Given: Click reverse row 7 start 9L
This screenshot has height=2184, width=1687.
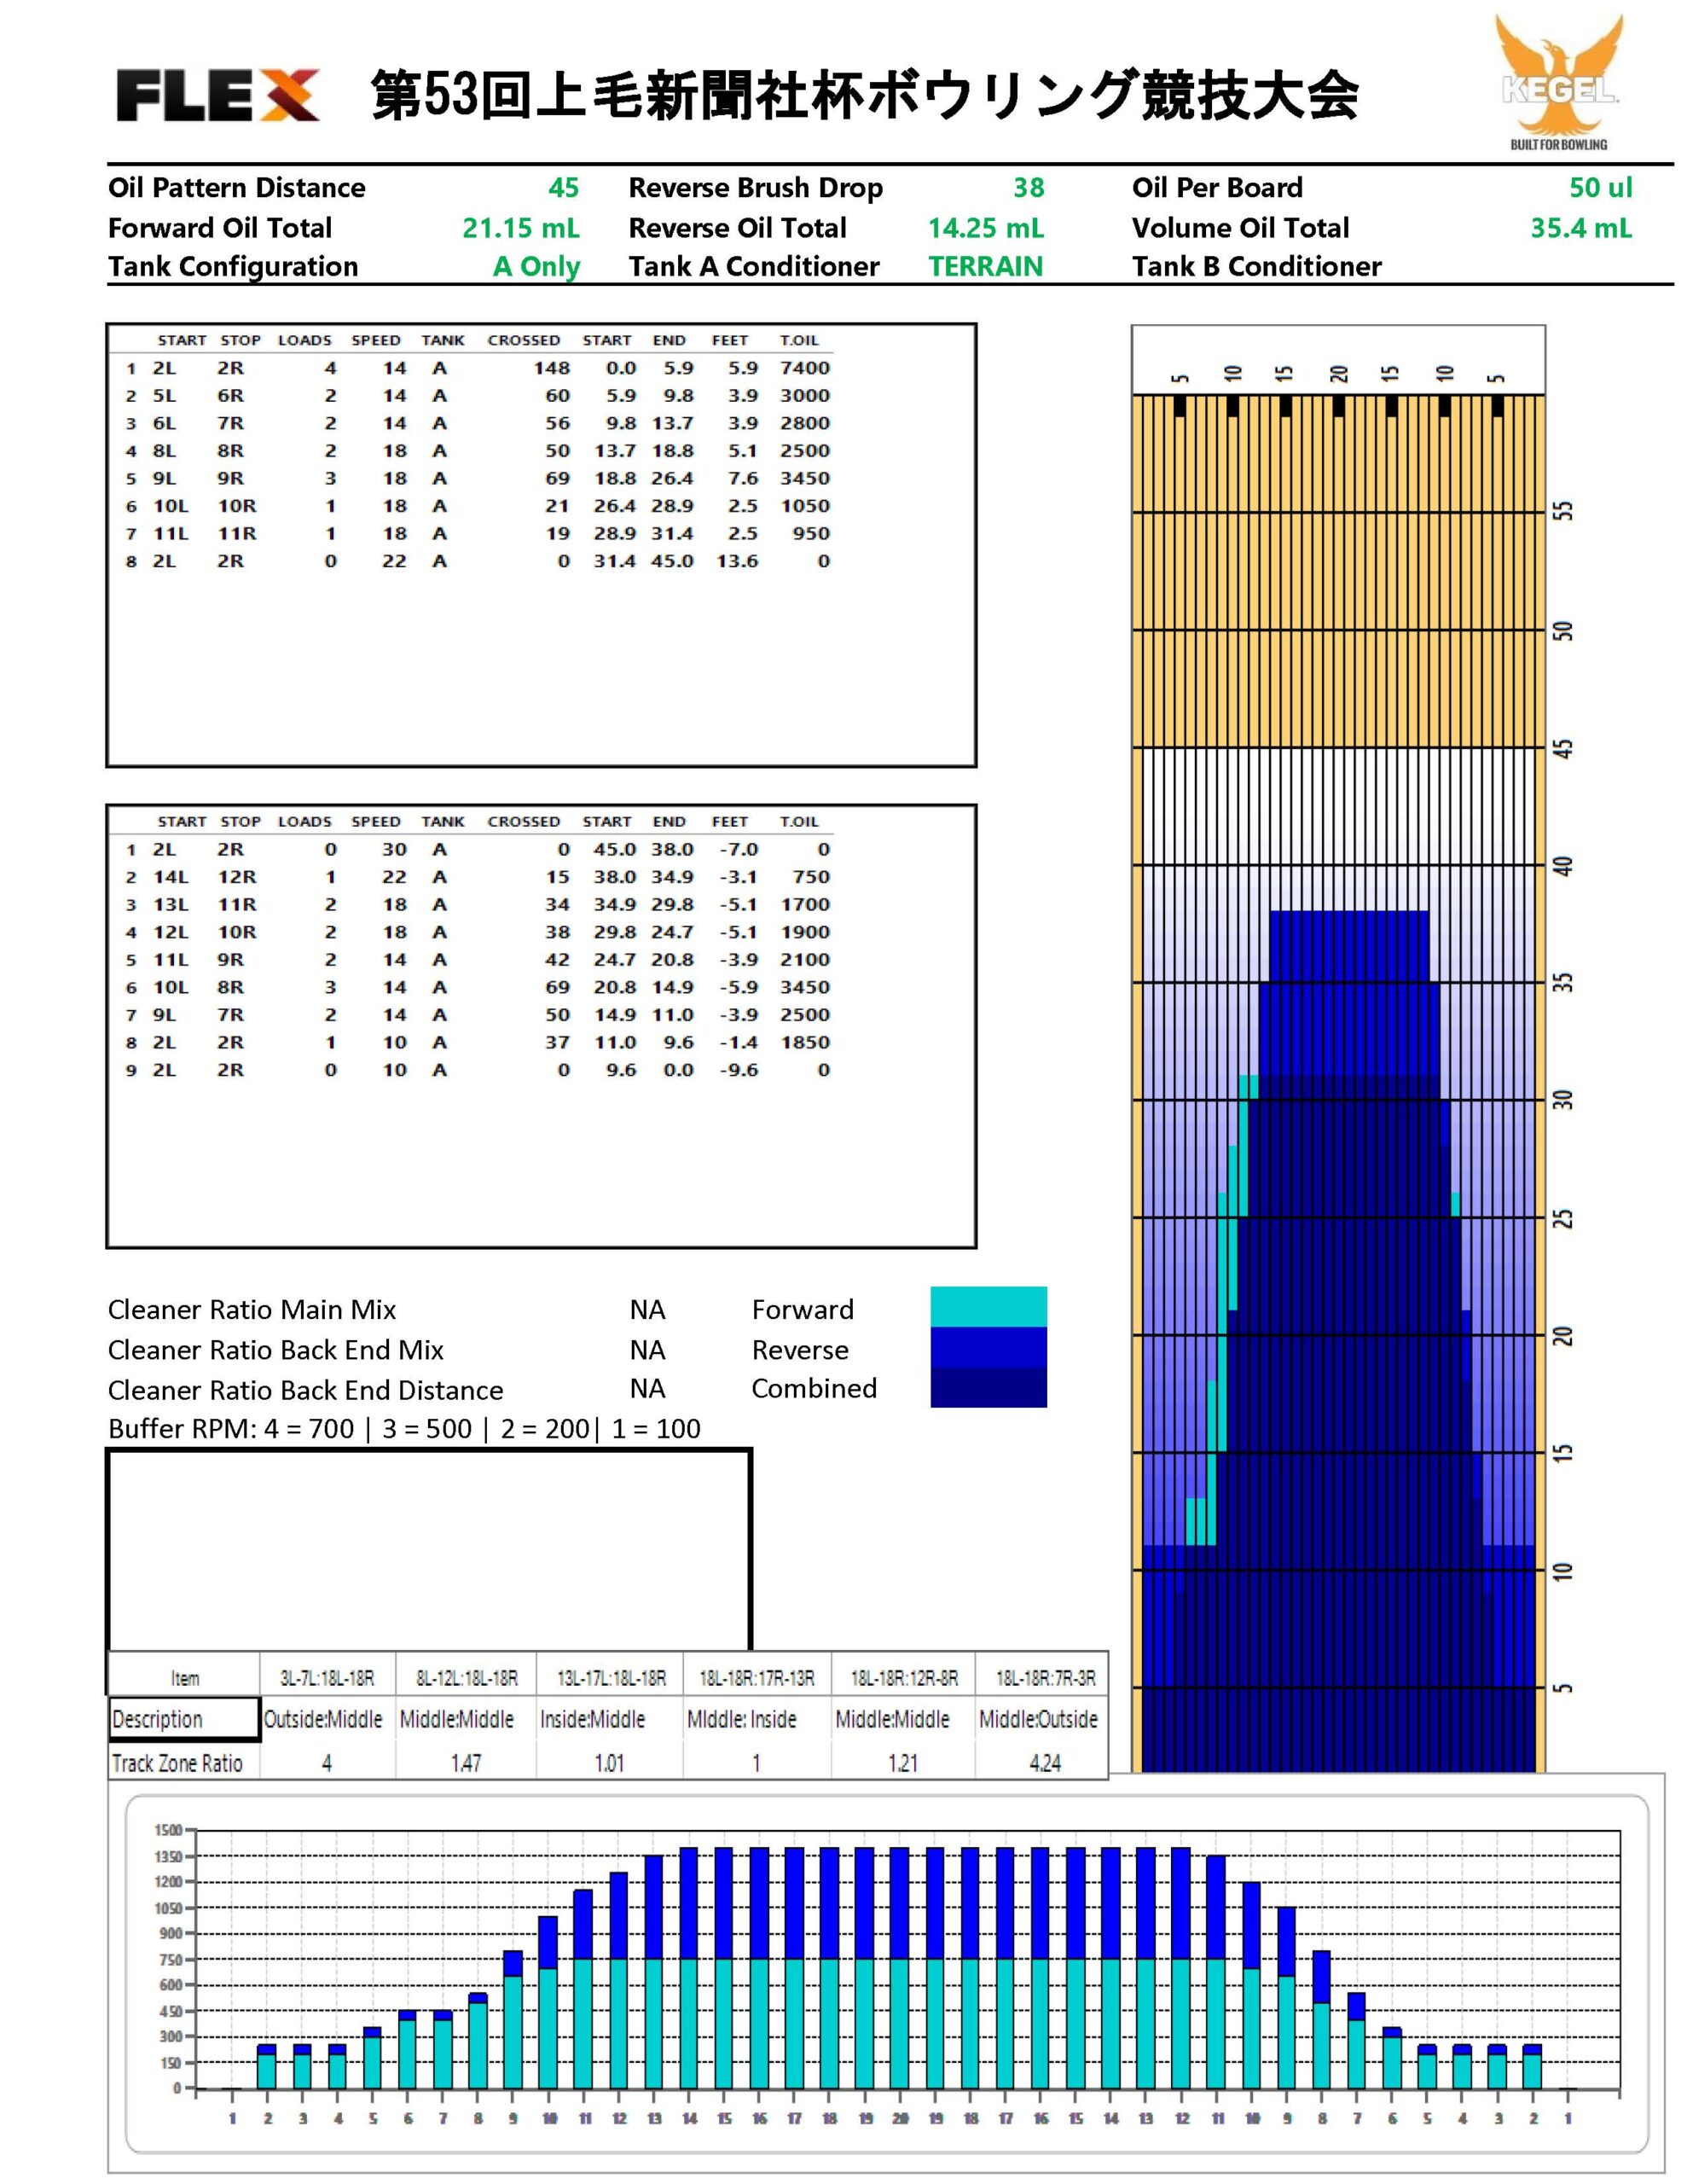Looking at the screenshot, I should 165,1014.
